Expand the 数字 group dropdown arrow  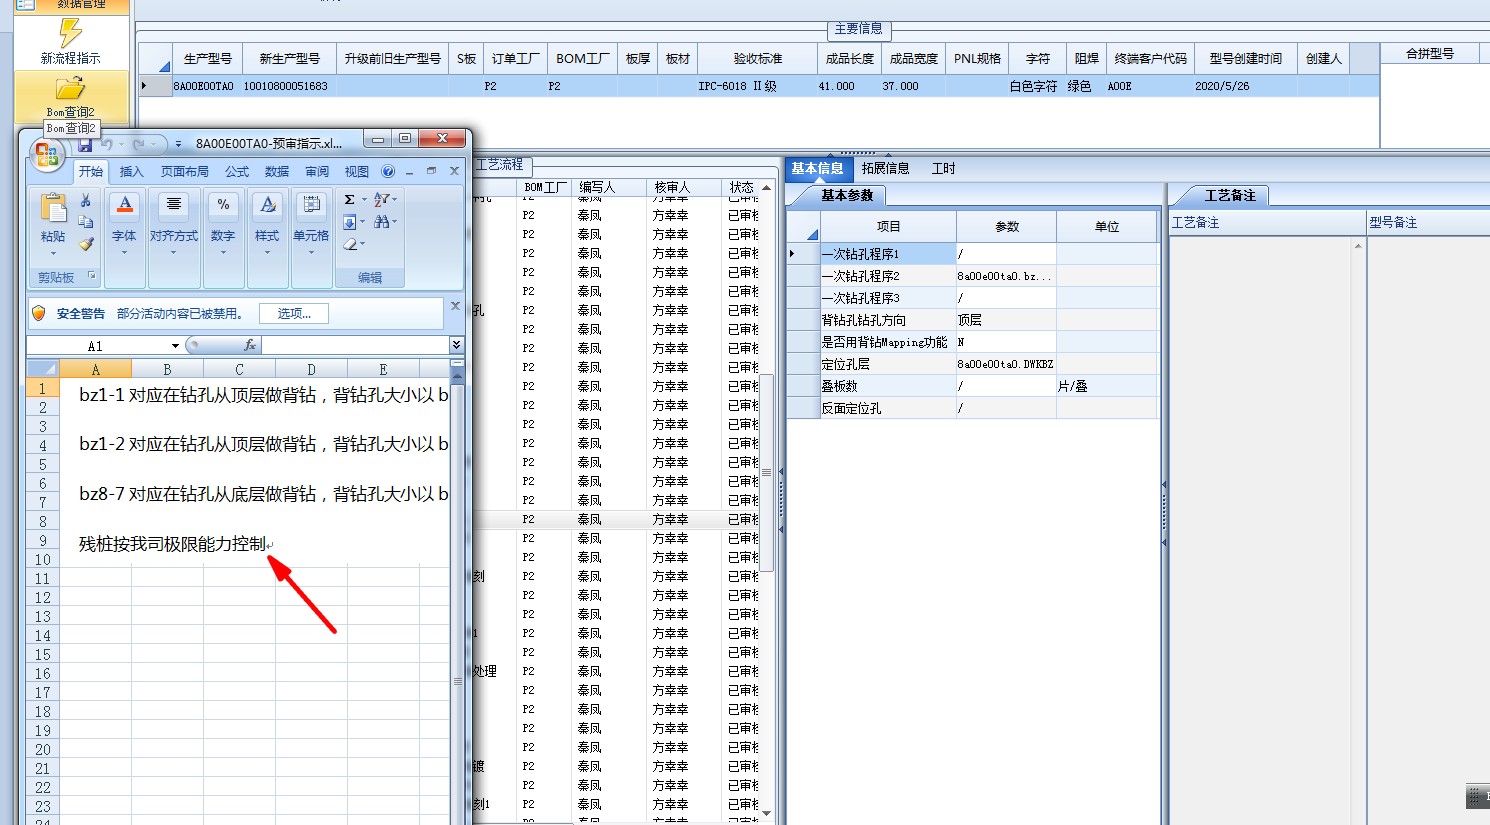tap(223, 253)
